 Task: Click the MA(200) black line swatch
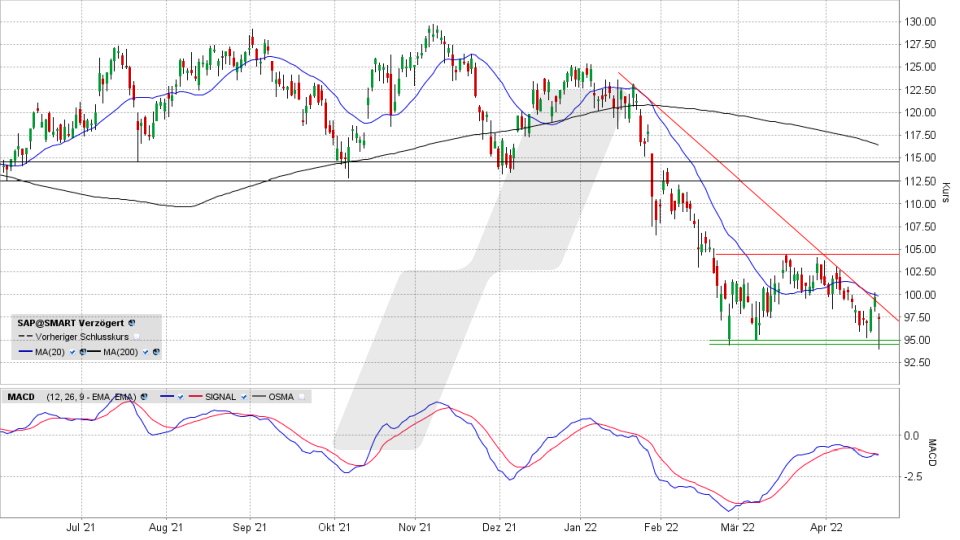(94, 351)
